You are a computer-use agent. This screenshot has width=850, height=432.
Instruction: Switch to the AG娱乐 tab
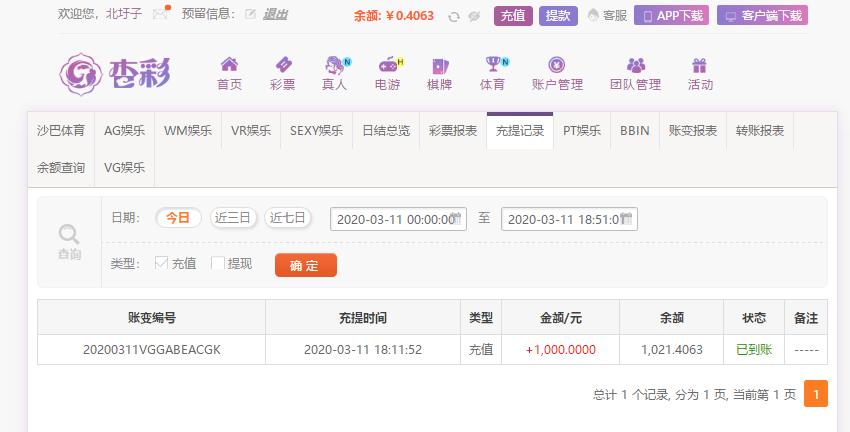124,131
